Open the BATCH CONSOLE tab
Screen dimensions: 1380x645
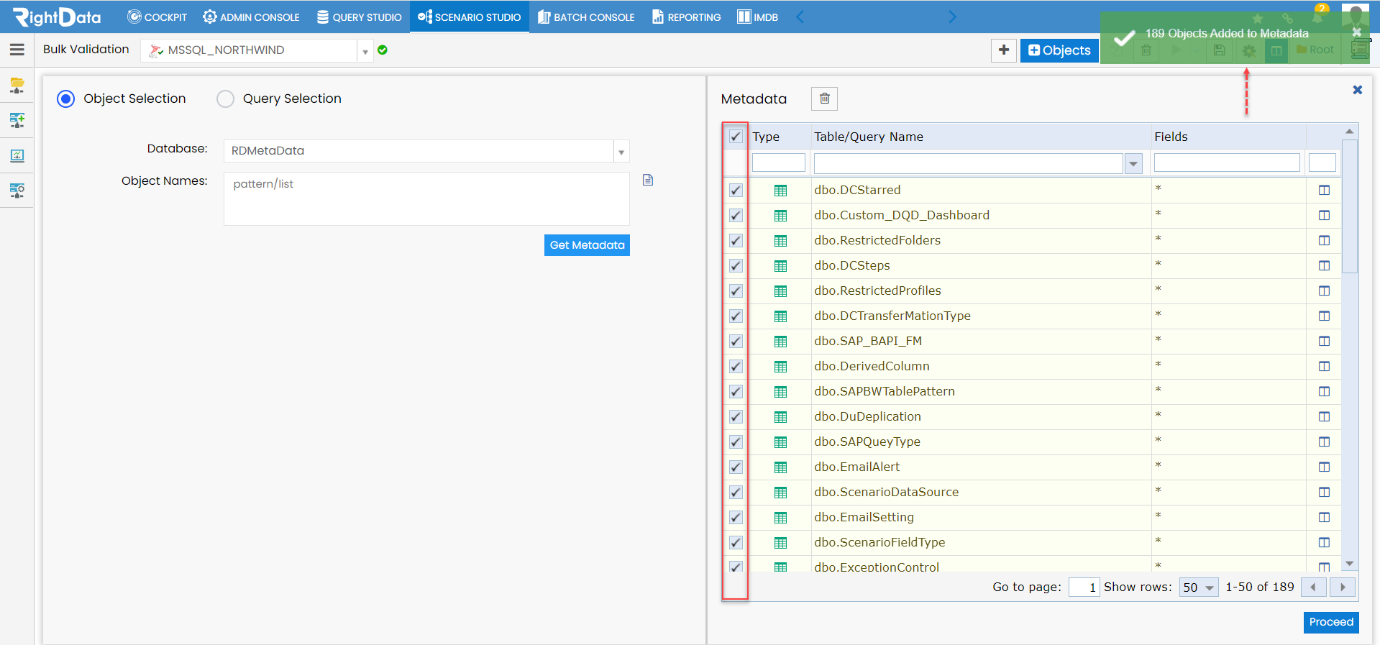(x=586, y=17)
